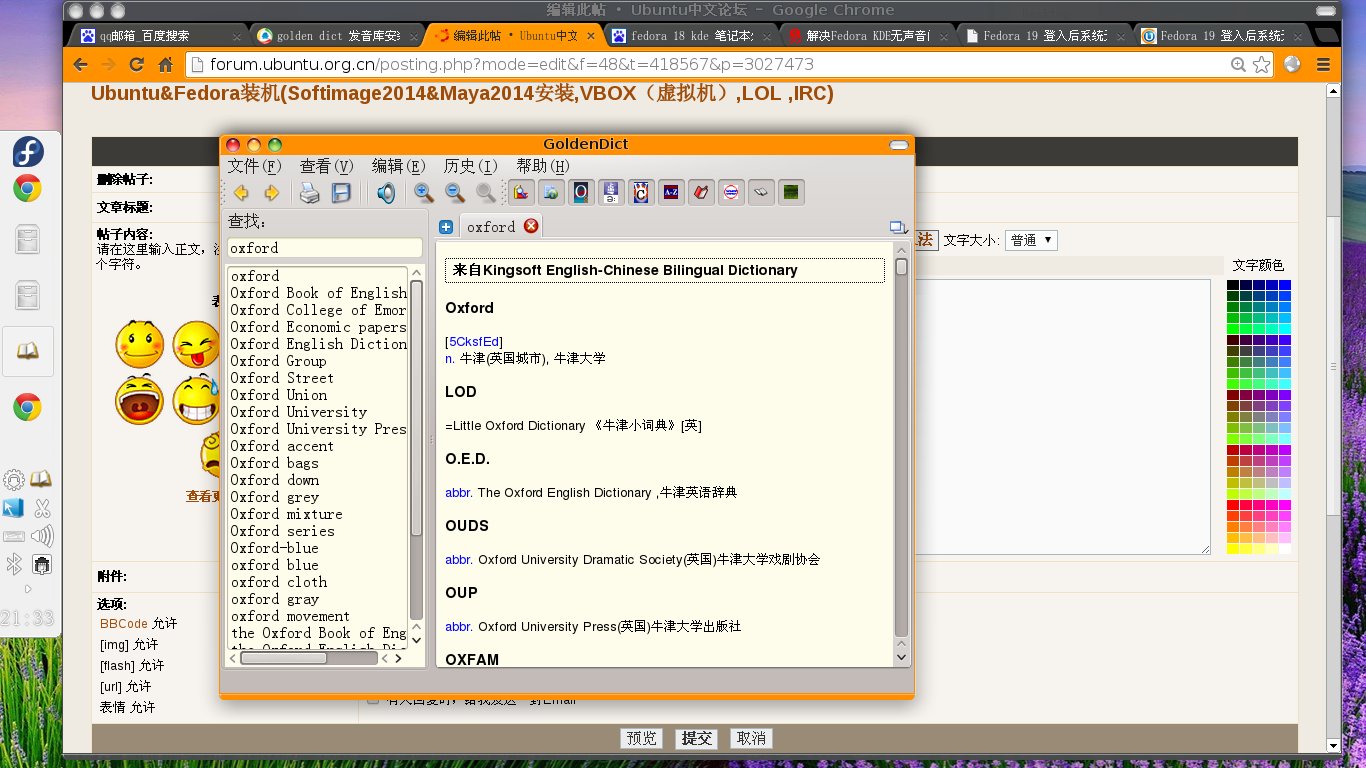The height and width of the screenshot is (768, 1366).
Task: Go back in GoldenDict history
Action: click(241, 193)
